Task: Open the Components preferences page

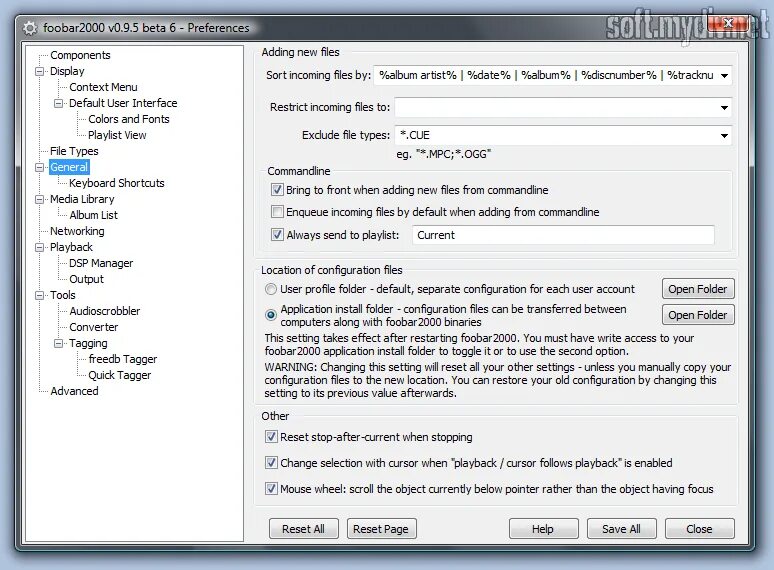Action: pyautogui.click(x=80, y=55)
